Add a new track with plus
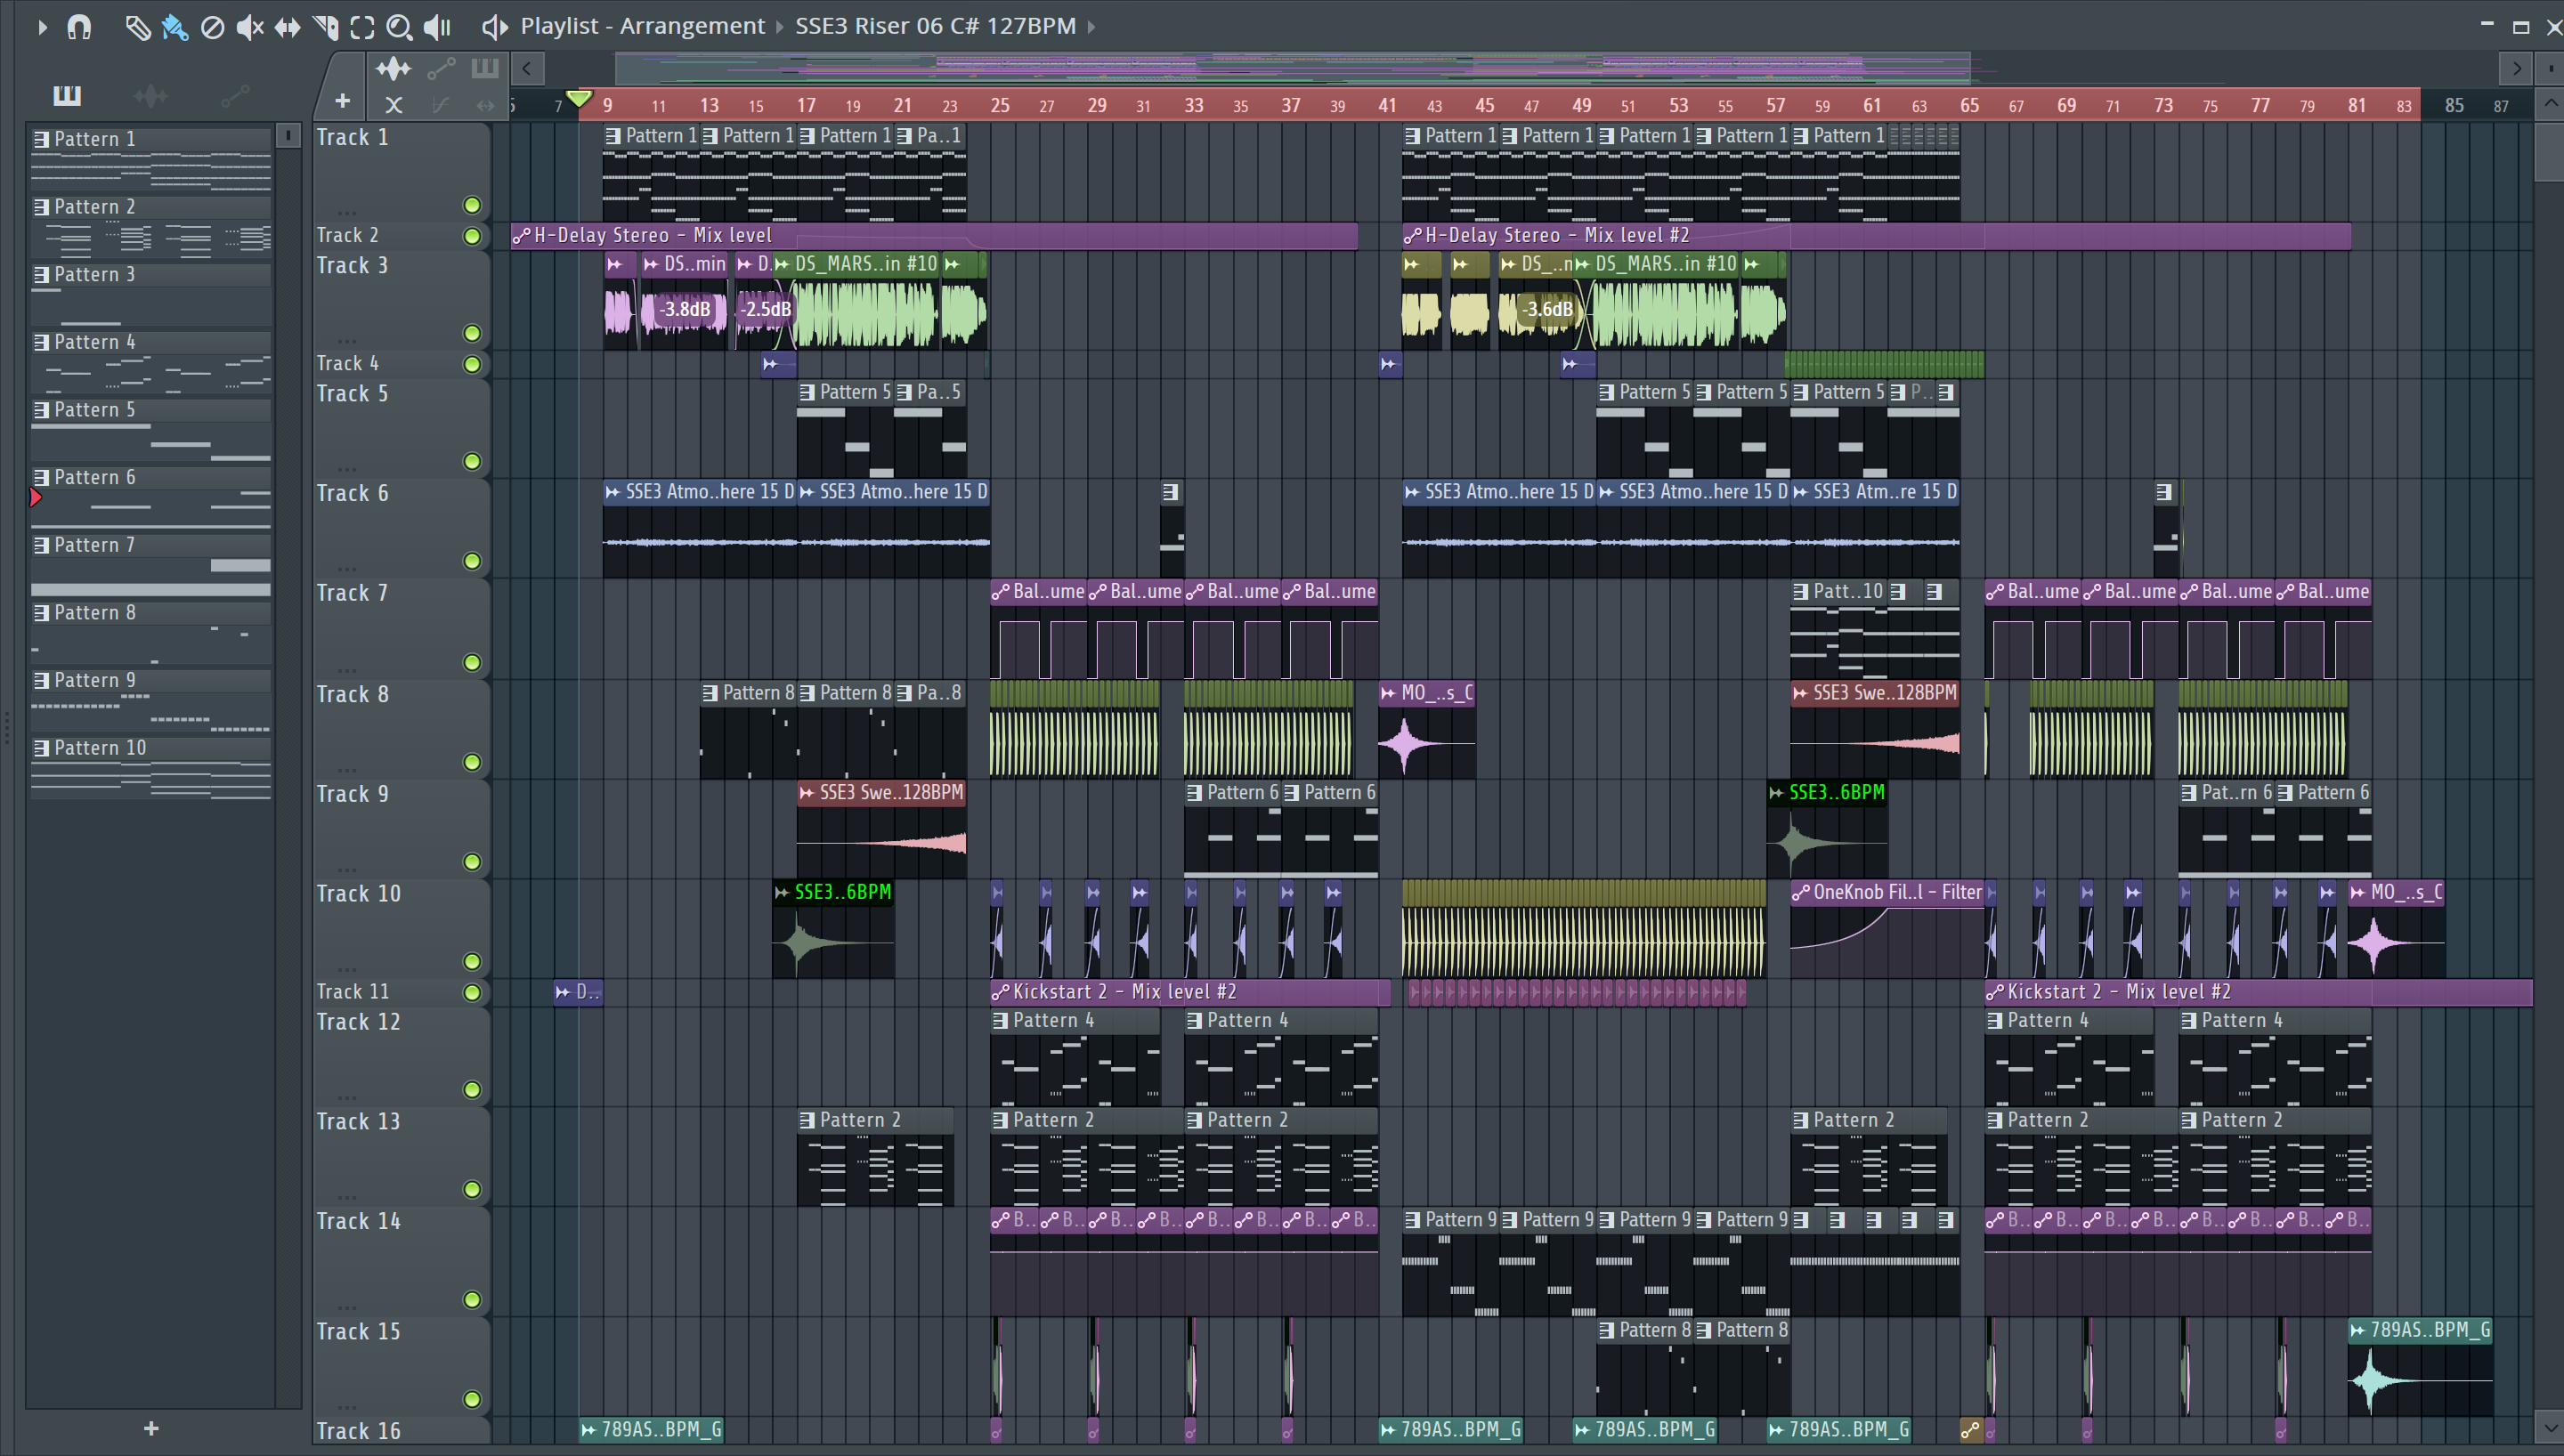This screenshot has width=2564, height=1456. point(342,100)
